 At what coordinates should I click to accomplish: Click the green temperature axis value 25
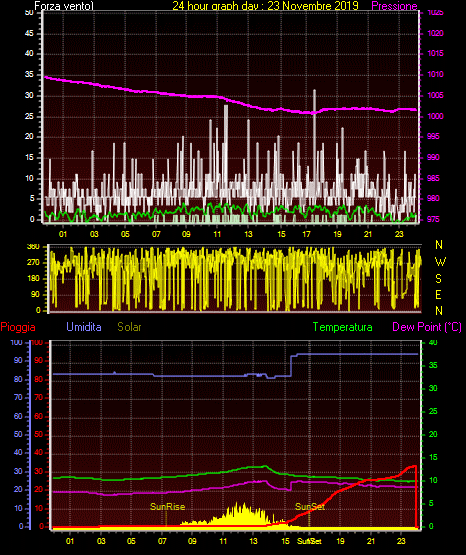coord(433,411)
